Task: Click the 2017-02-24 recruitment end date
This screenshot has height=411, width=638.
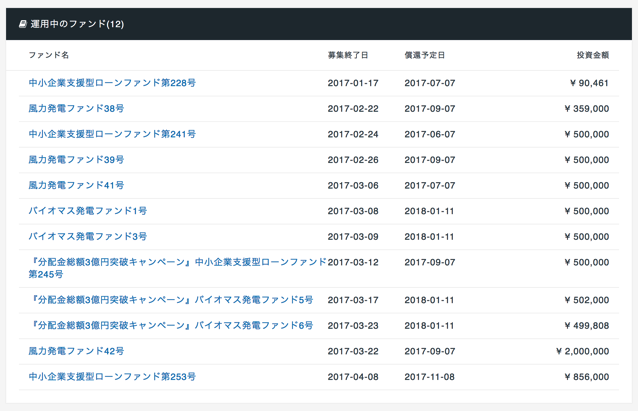Action: (353, 135)
